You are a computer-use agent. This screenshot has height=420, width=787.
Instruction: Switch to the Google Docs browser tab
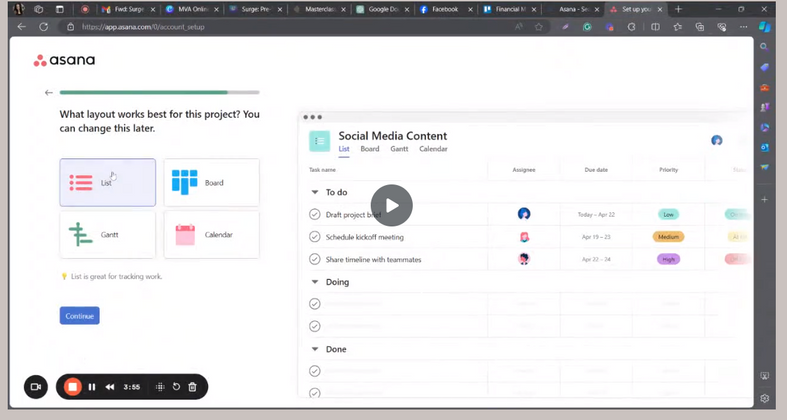(383, 9)
